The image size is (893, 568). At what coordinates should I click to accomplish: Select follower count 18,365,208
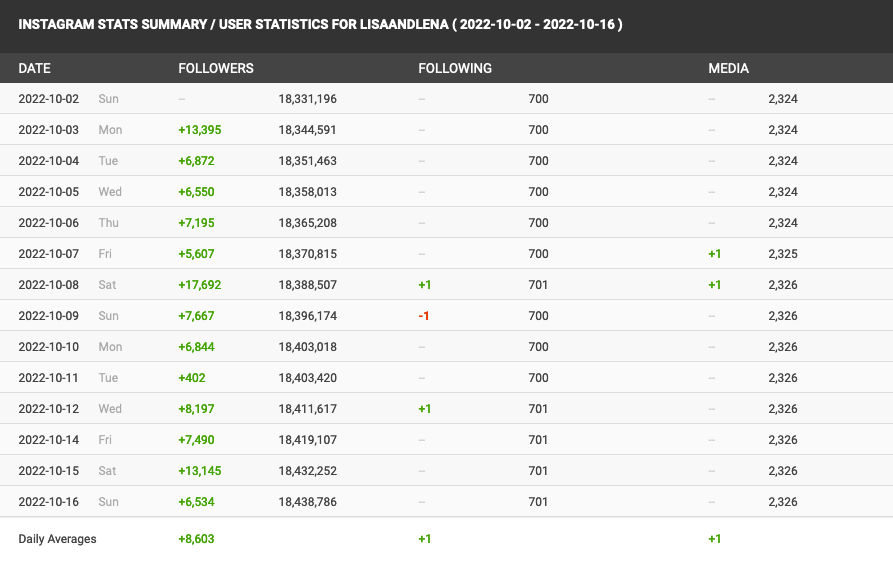tap(308, 223)
